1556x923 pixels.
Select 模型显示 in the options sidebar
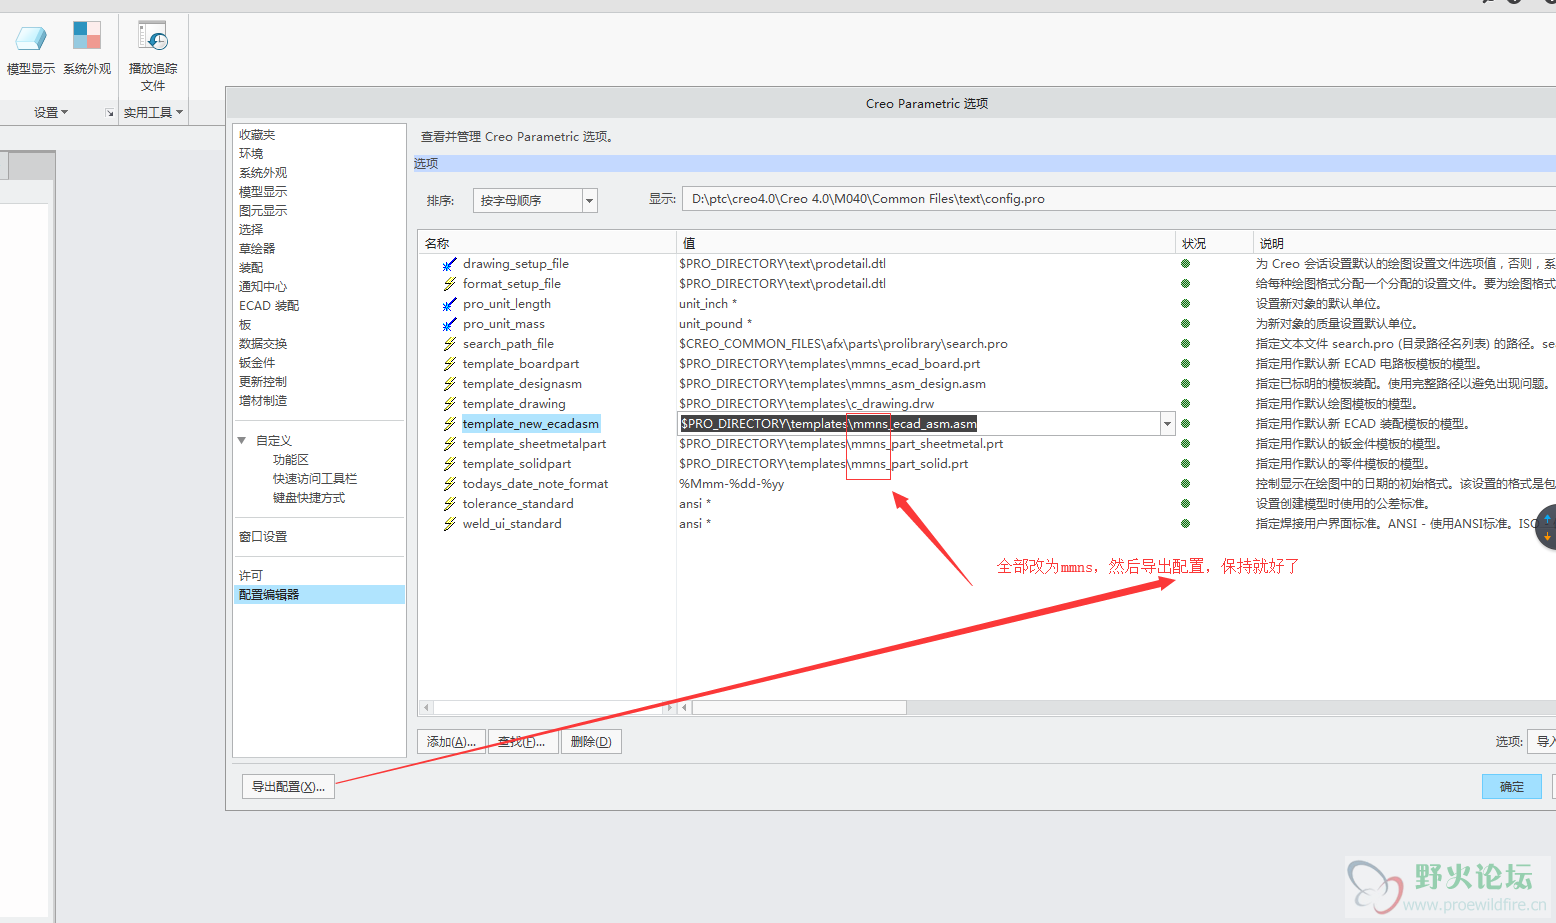coord(263,192)
